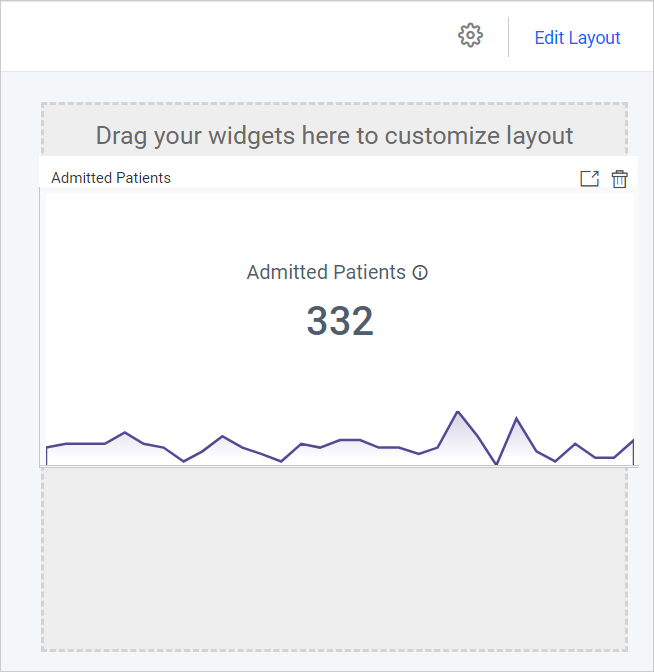
Task: Click the second-tallest sparkline peak
Action: (516, 418)
